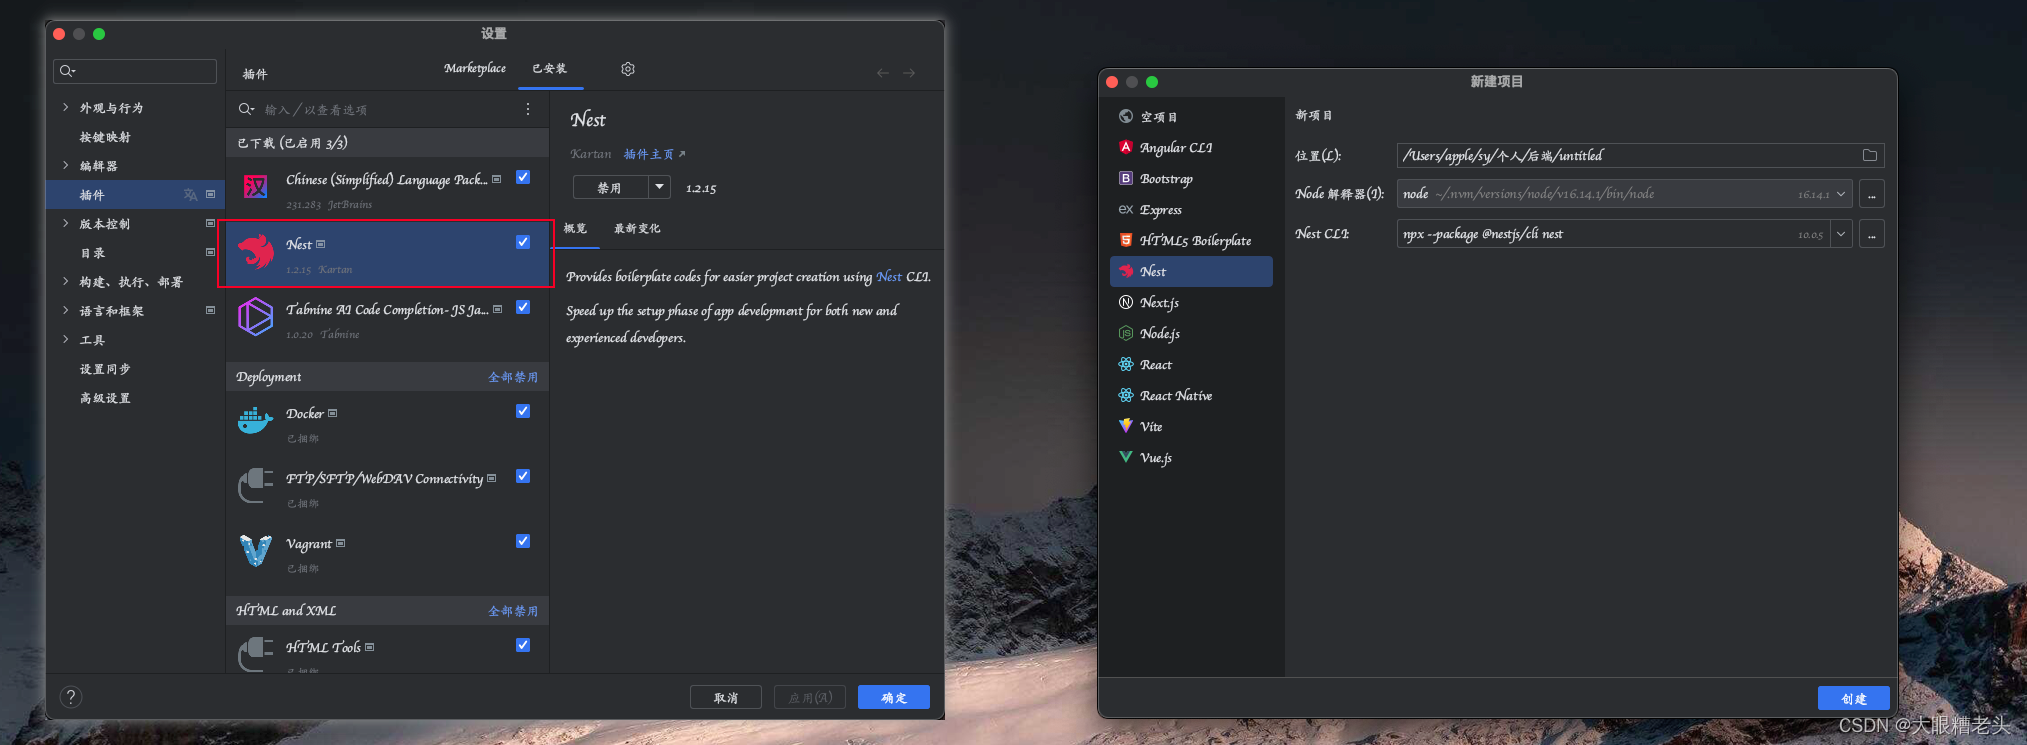Expand 语言和框架 settings section
The width and height of the screenshot is (2027, 745).
tap(66, 310)
